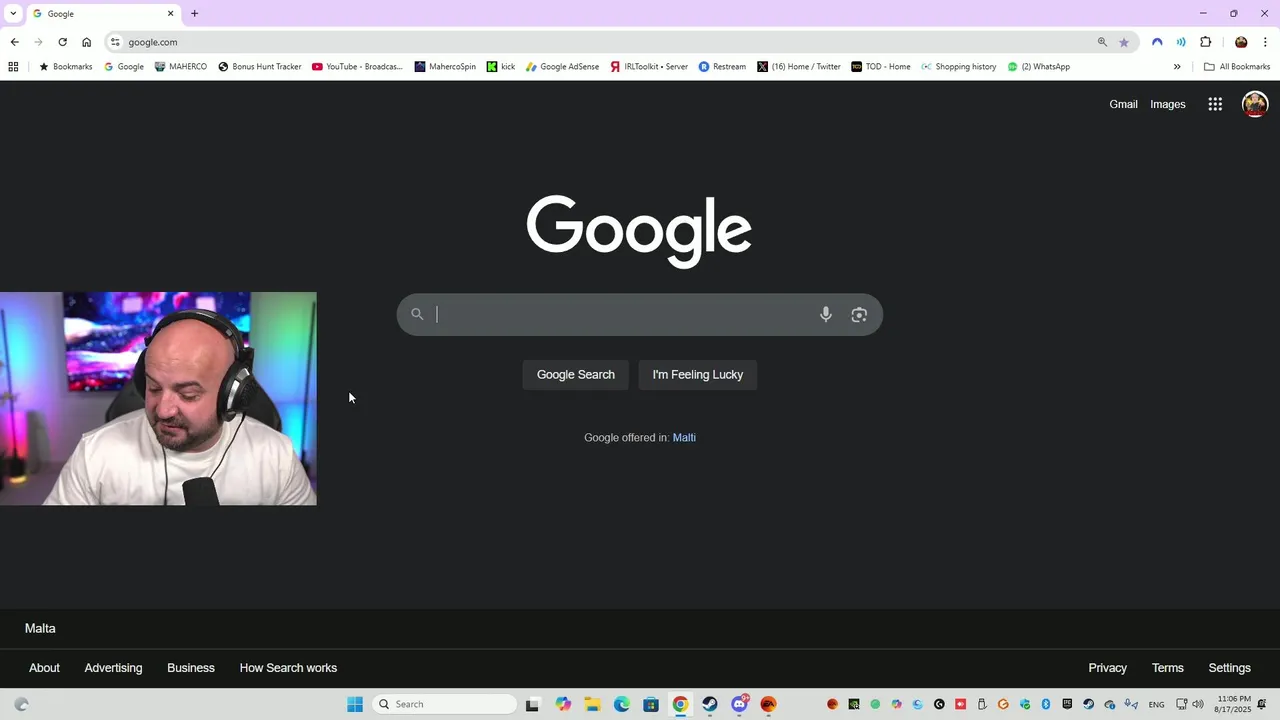Screen dimensions: 1280x720
Task: Open the WhatsApp bookmark
Action: pyautogui.click(x=1039, y=67)
